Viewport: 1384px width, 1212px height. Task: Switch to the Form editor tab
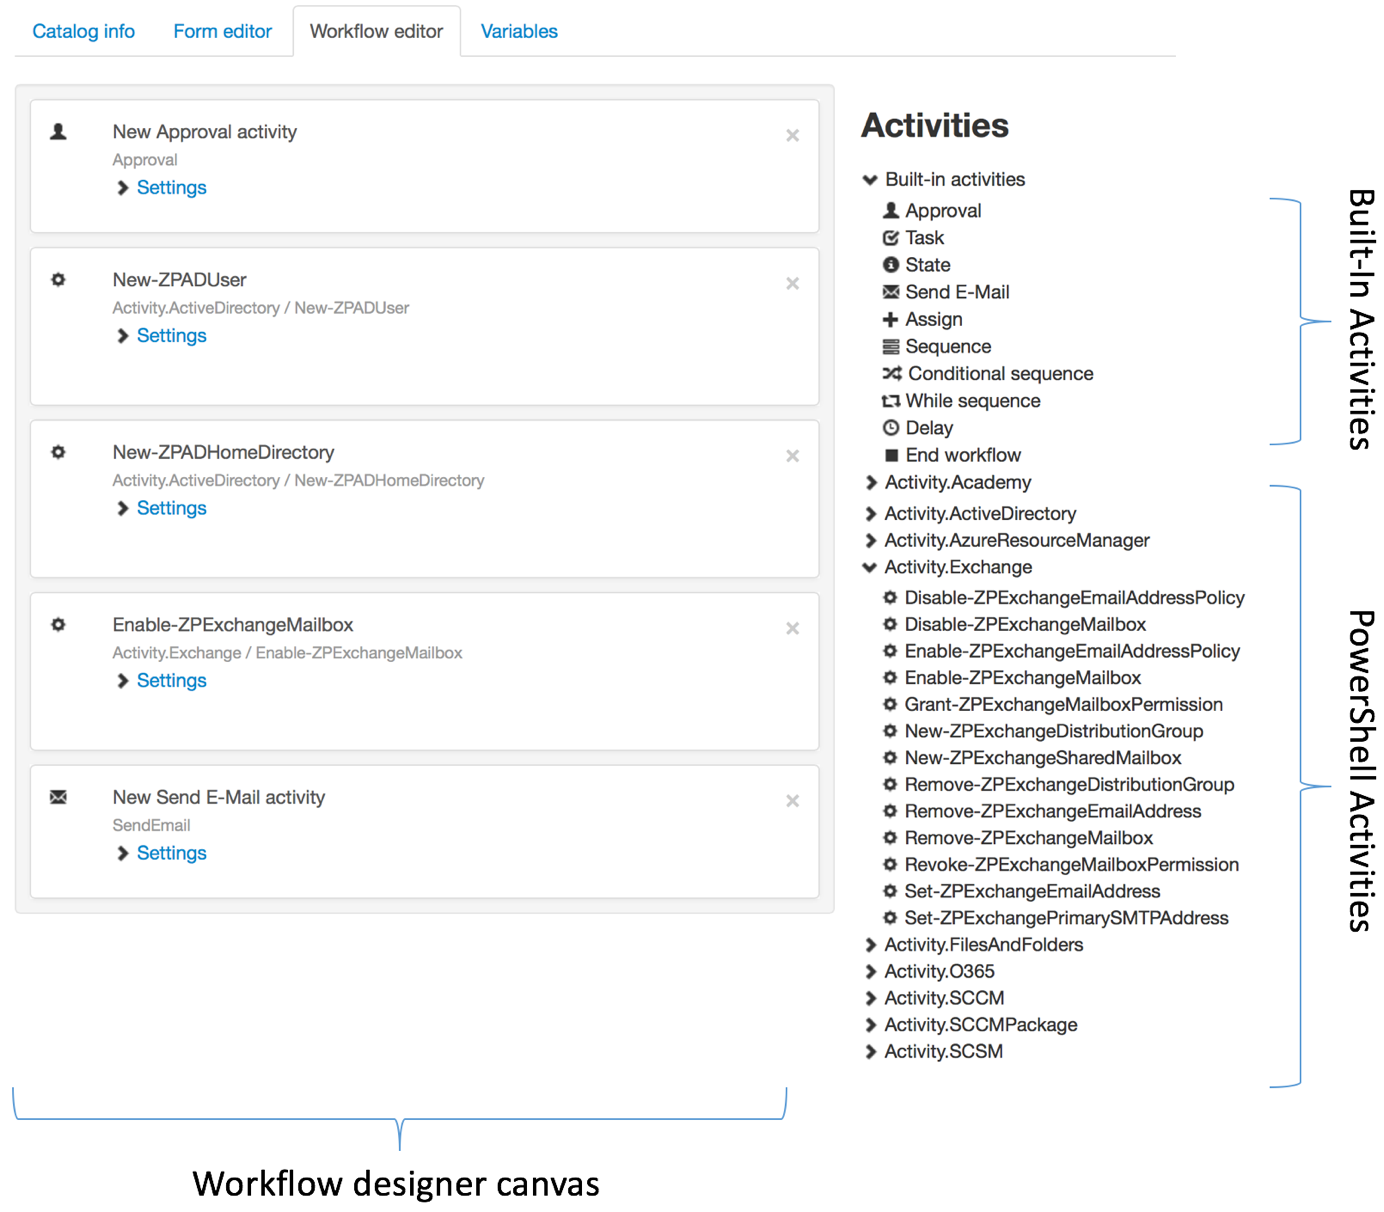pos(222,31)
